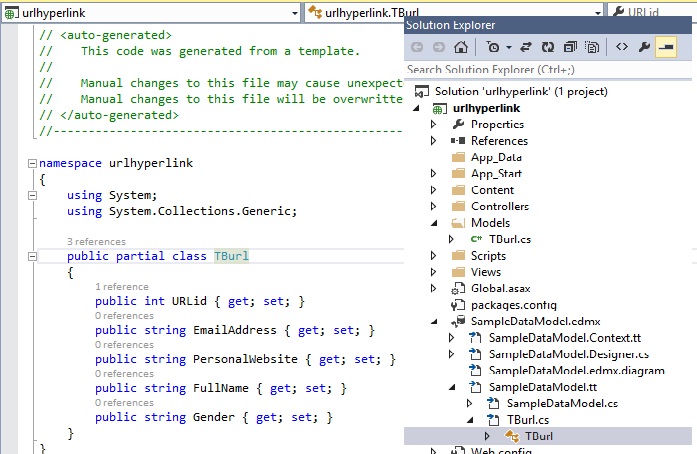The image size is (697, 454).
Task: Click the References icon in tree
Action: [458, 141]
